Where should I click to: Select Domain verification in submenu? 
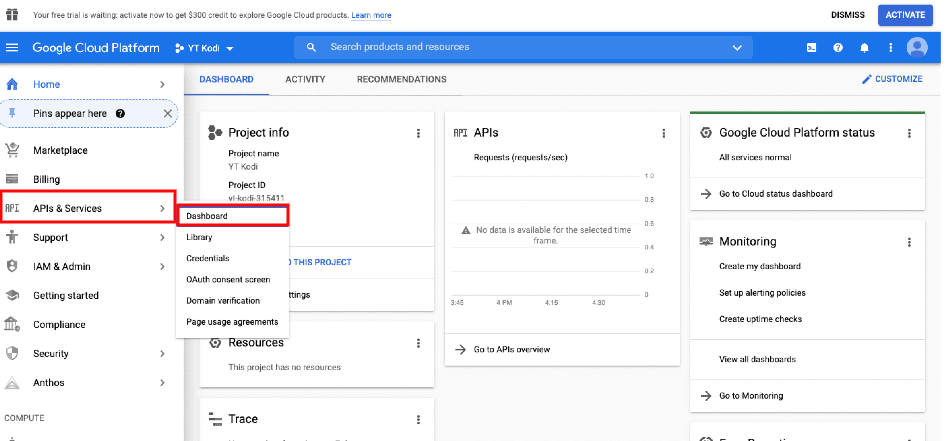click(x=233, y=300)
